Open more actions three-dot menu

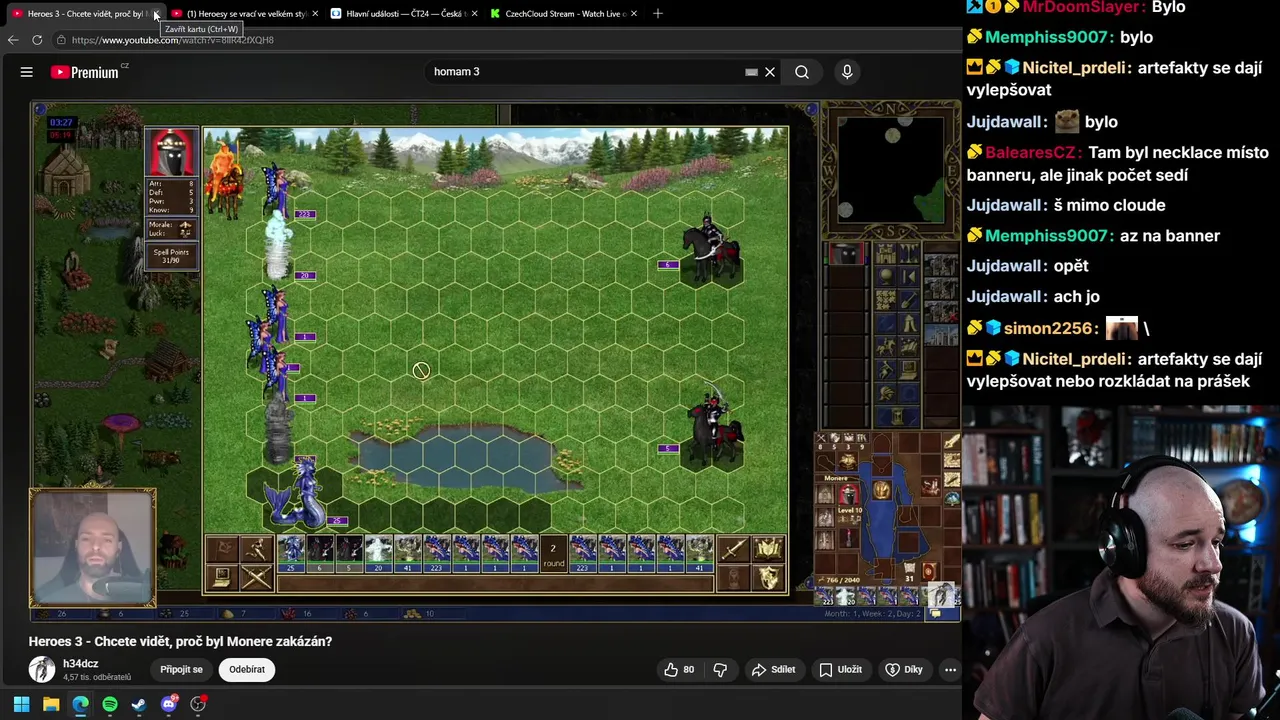pyautogui.click(x=950, y=669)
